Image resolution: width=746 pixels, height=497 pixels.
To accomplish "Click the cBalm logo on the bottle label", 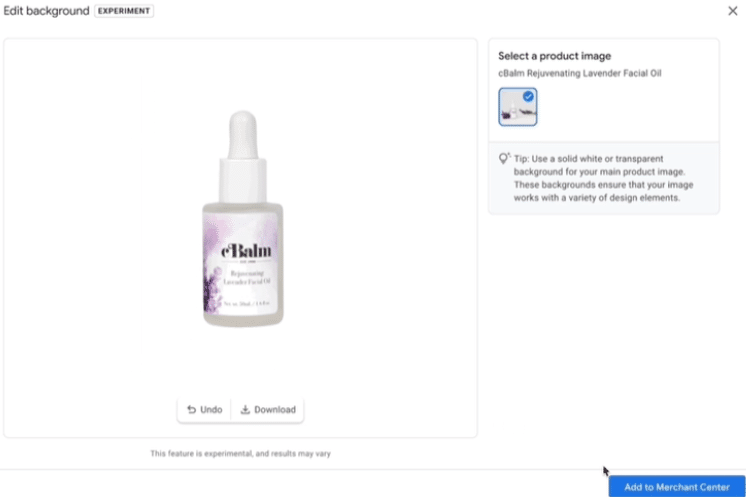I will [246, 251].
